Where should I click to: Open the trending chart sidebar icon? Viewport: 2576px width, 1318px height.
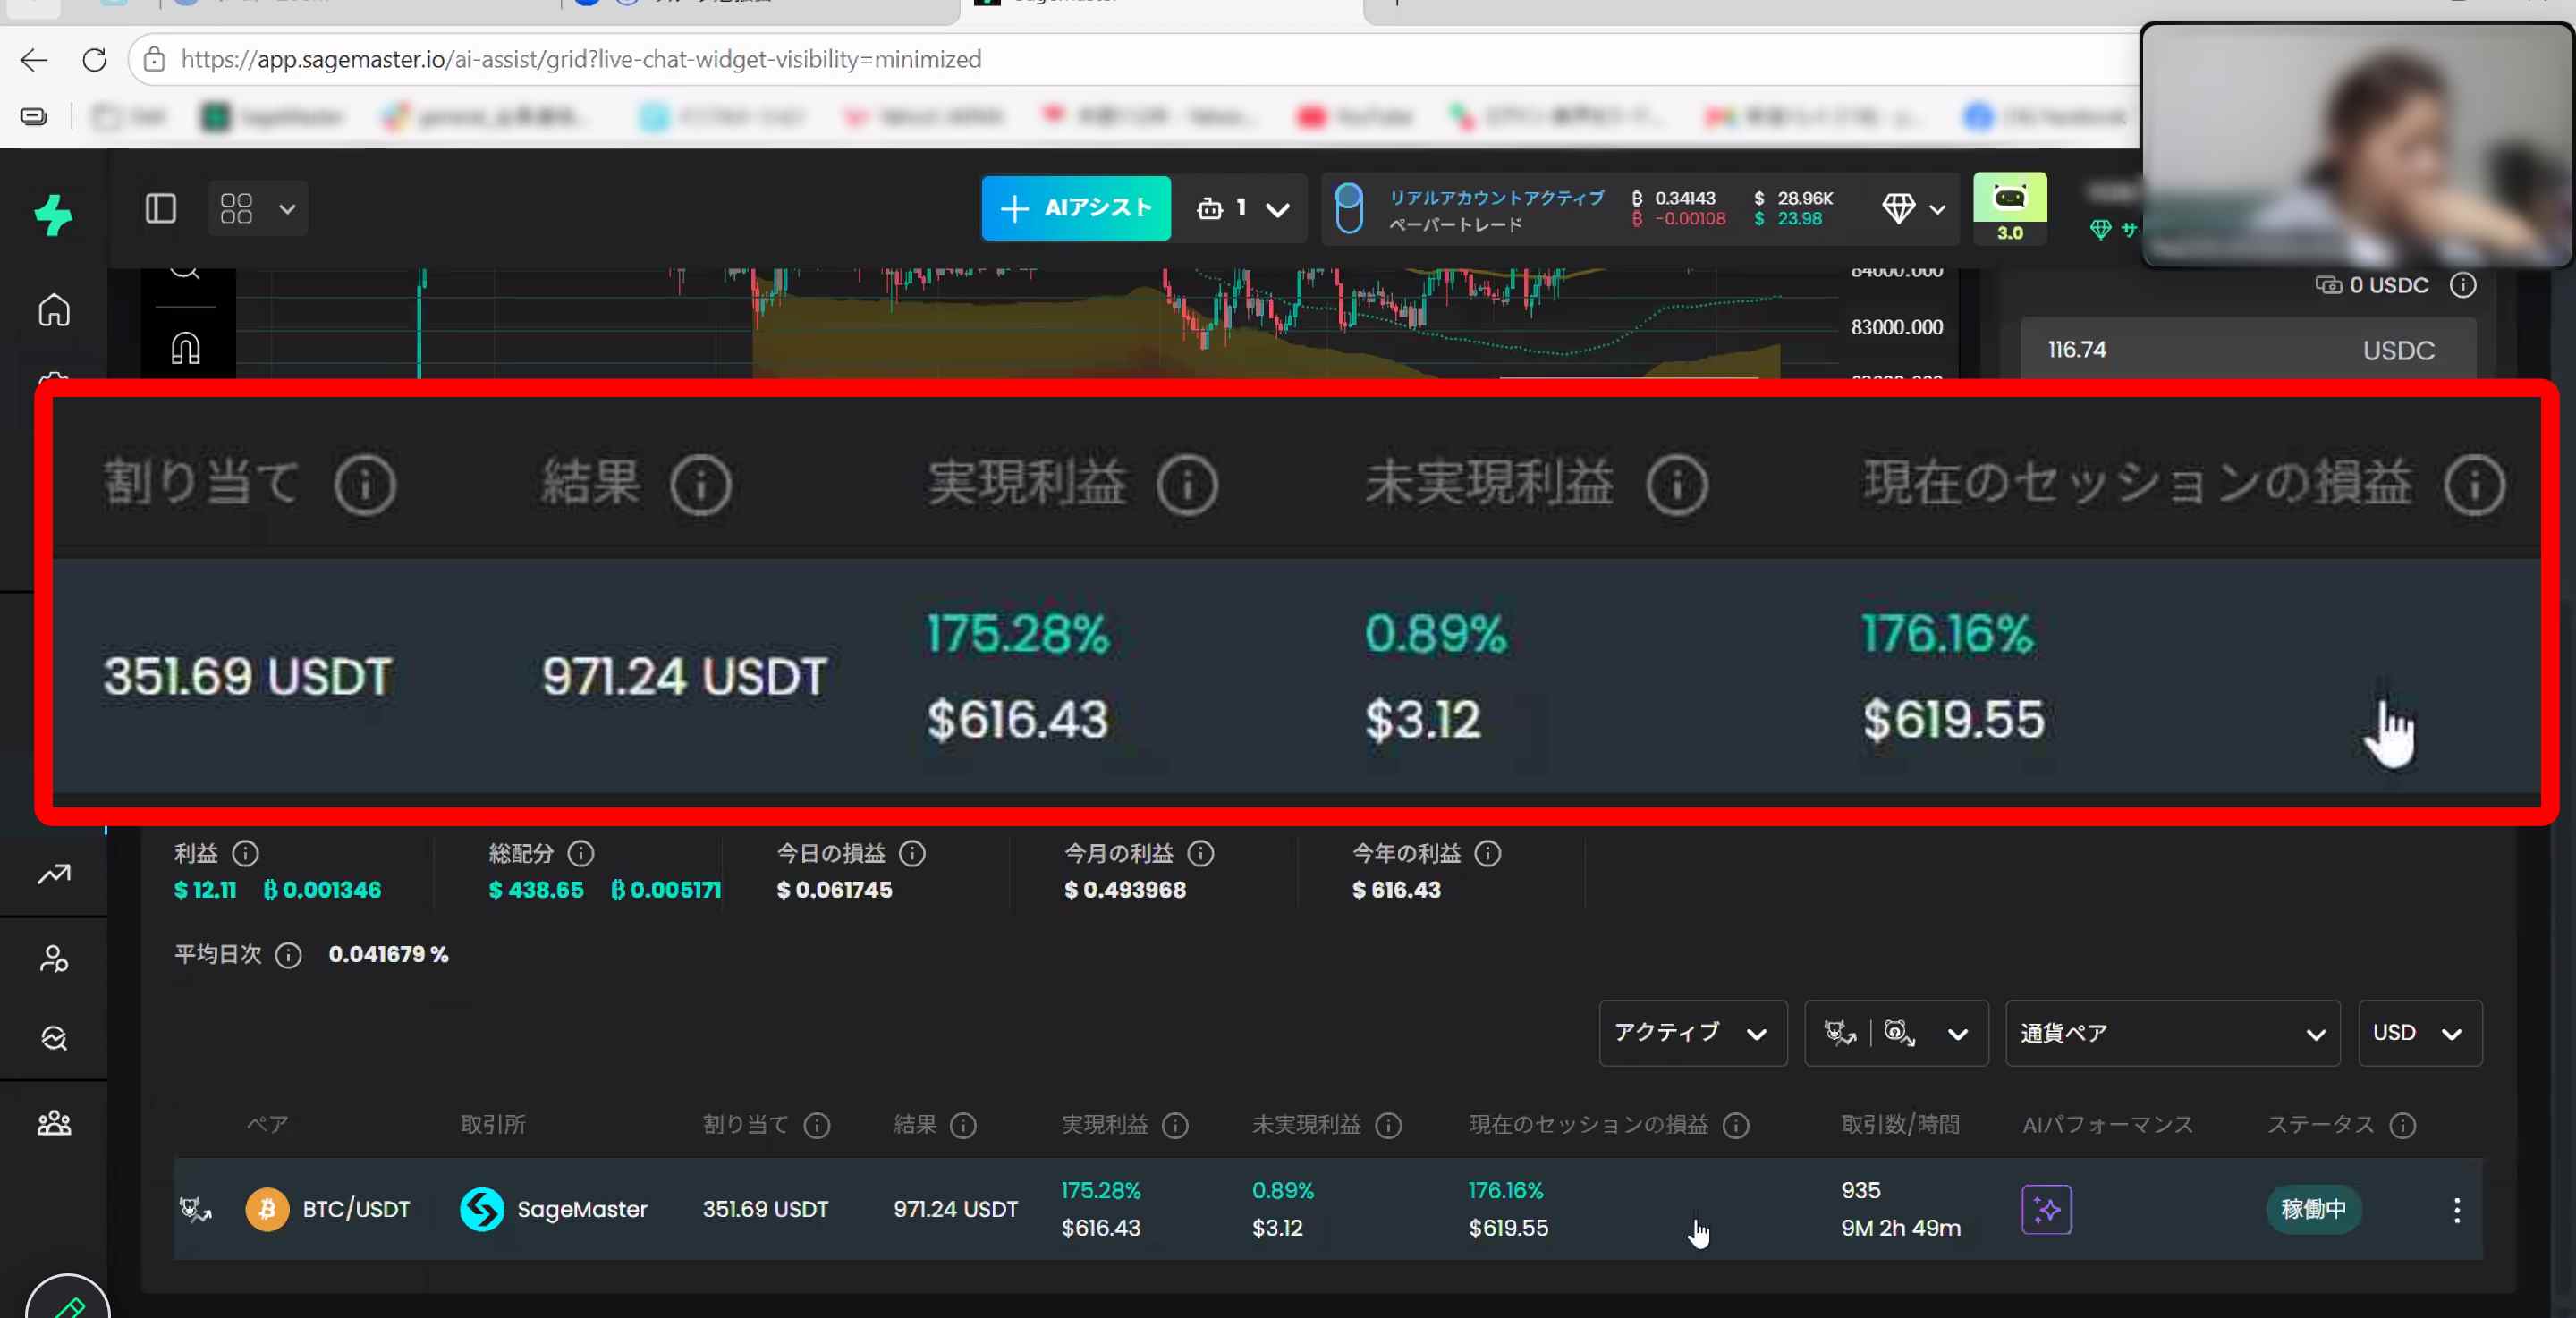tap(54, 874)
